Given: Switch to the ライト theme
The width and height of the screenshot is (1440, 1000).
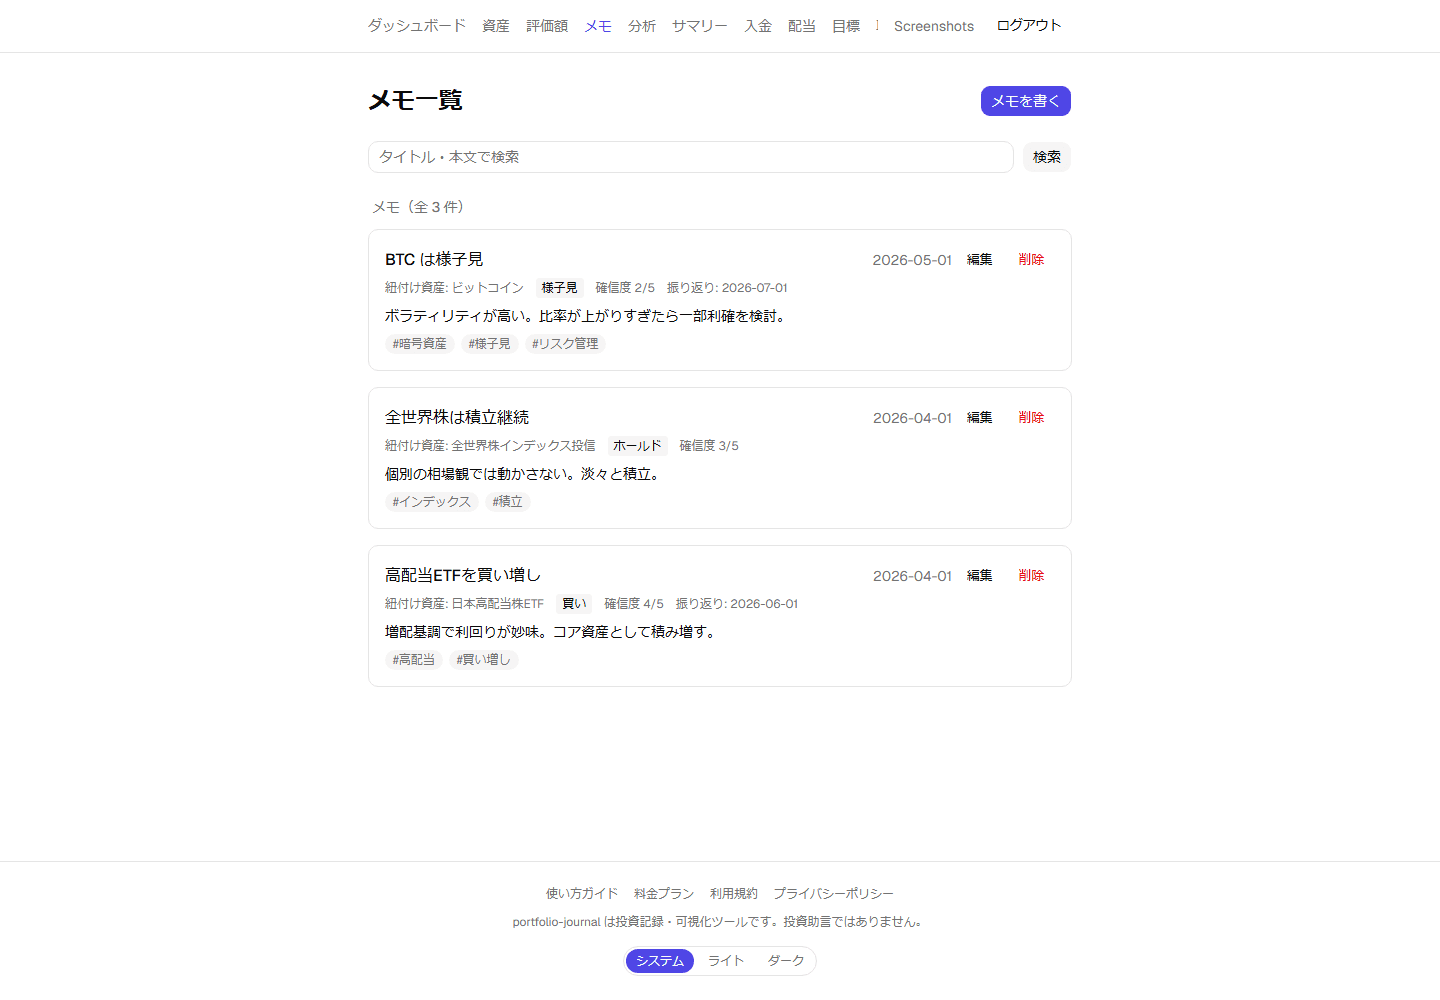Looking at the screenshot, I should click(726, 961).
